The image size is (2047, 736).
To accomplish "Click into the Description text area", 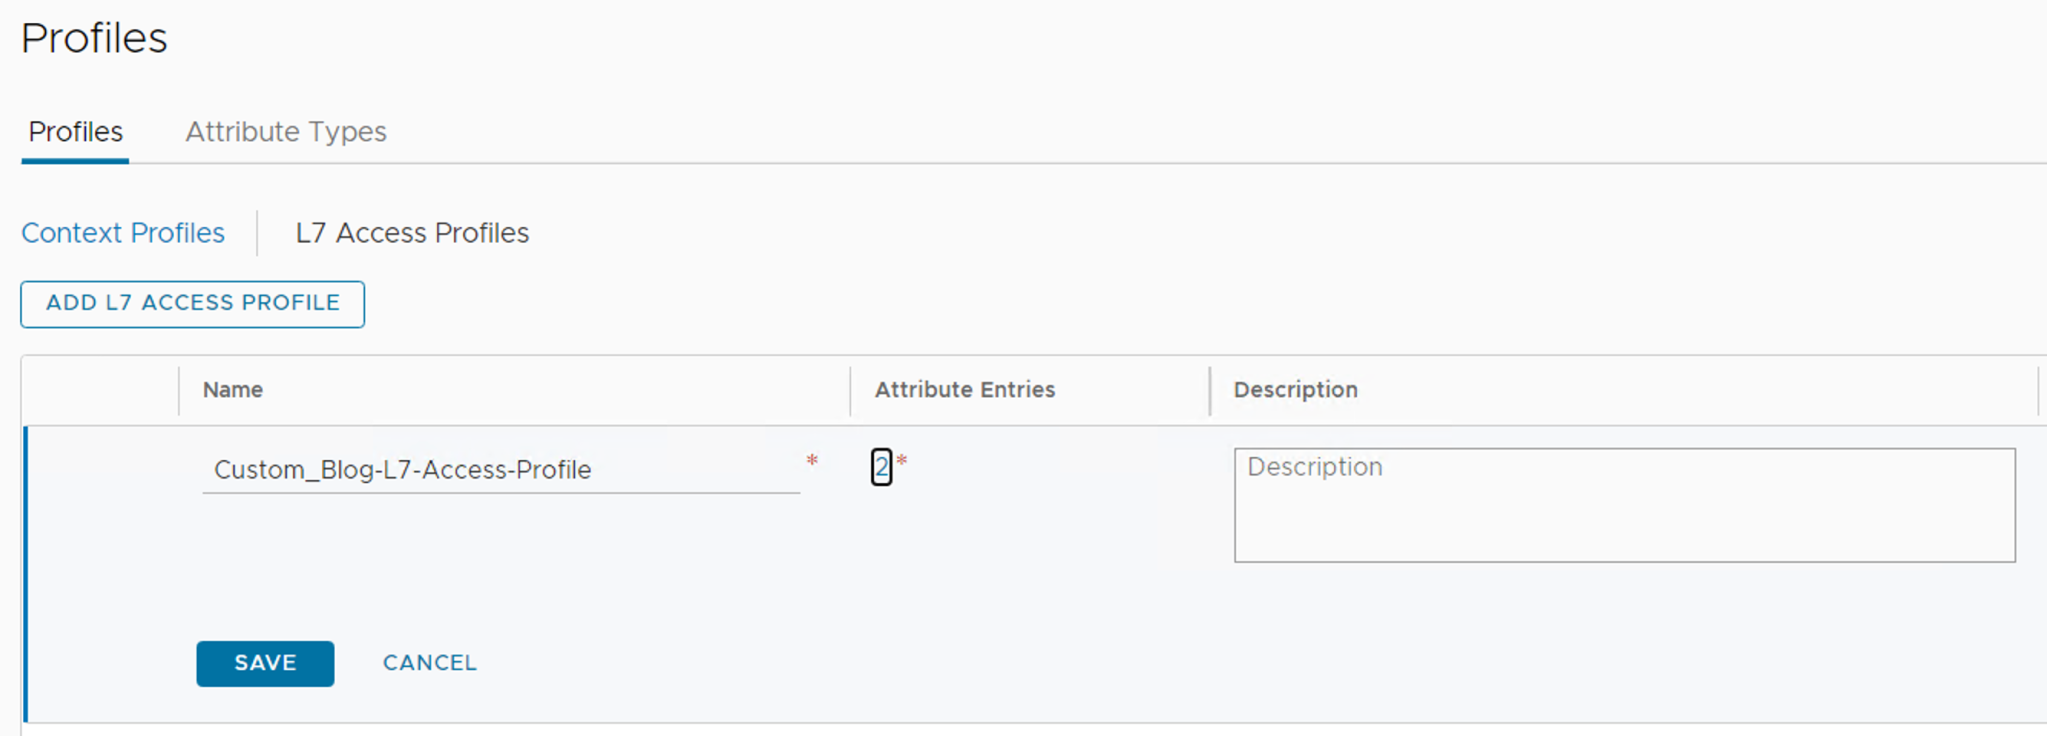I will click(x=1624, y=505).
